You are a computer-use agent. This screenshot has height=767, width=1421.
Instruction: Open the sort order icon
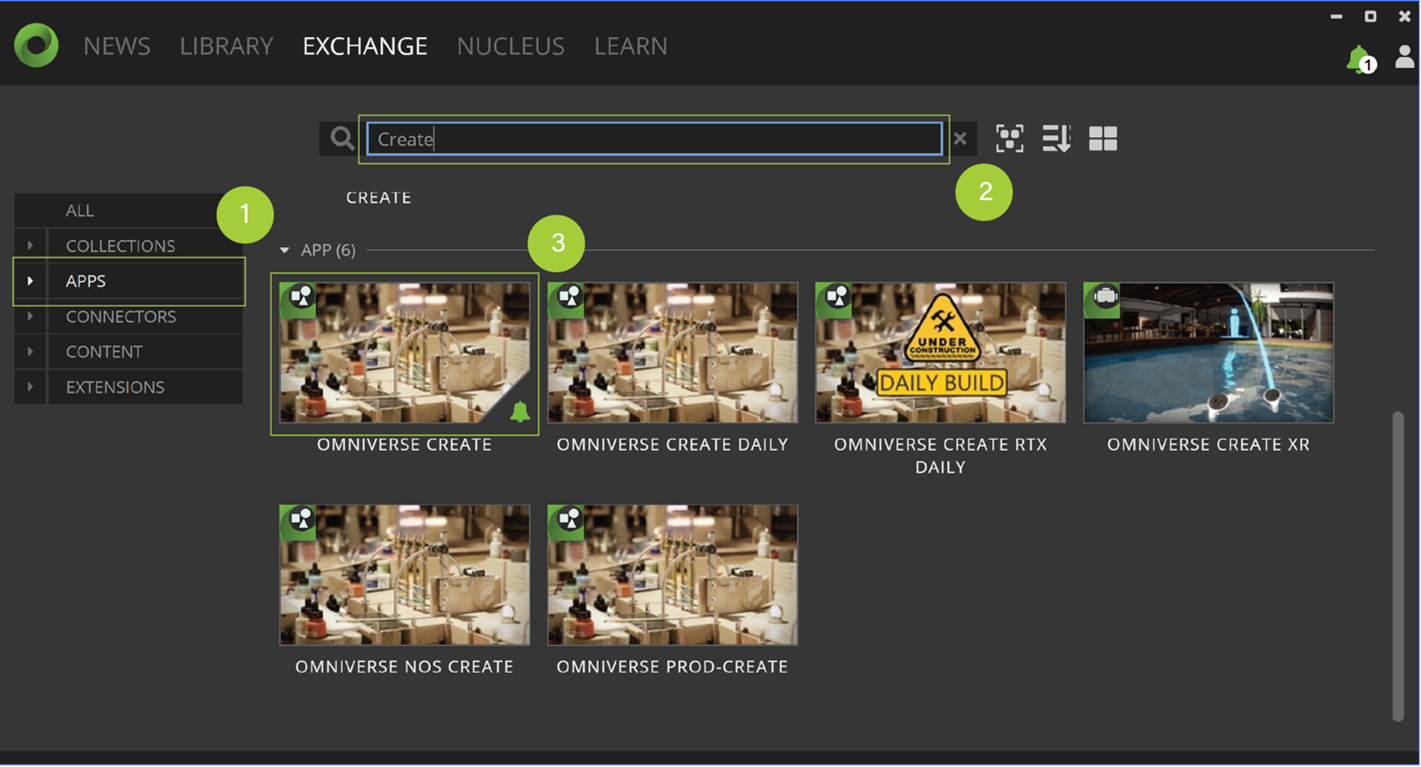[x=1056, y=139]
